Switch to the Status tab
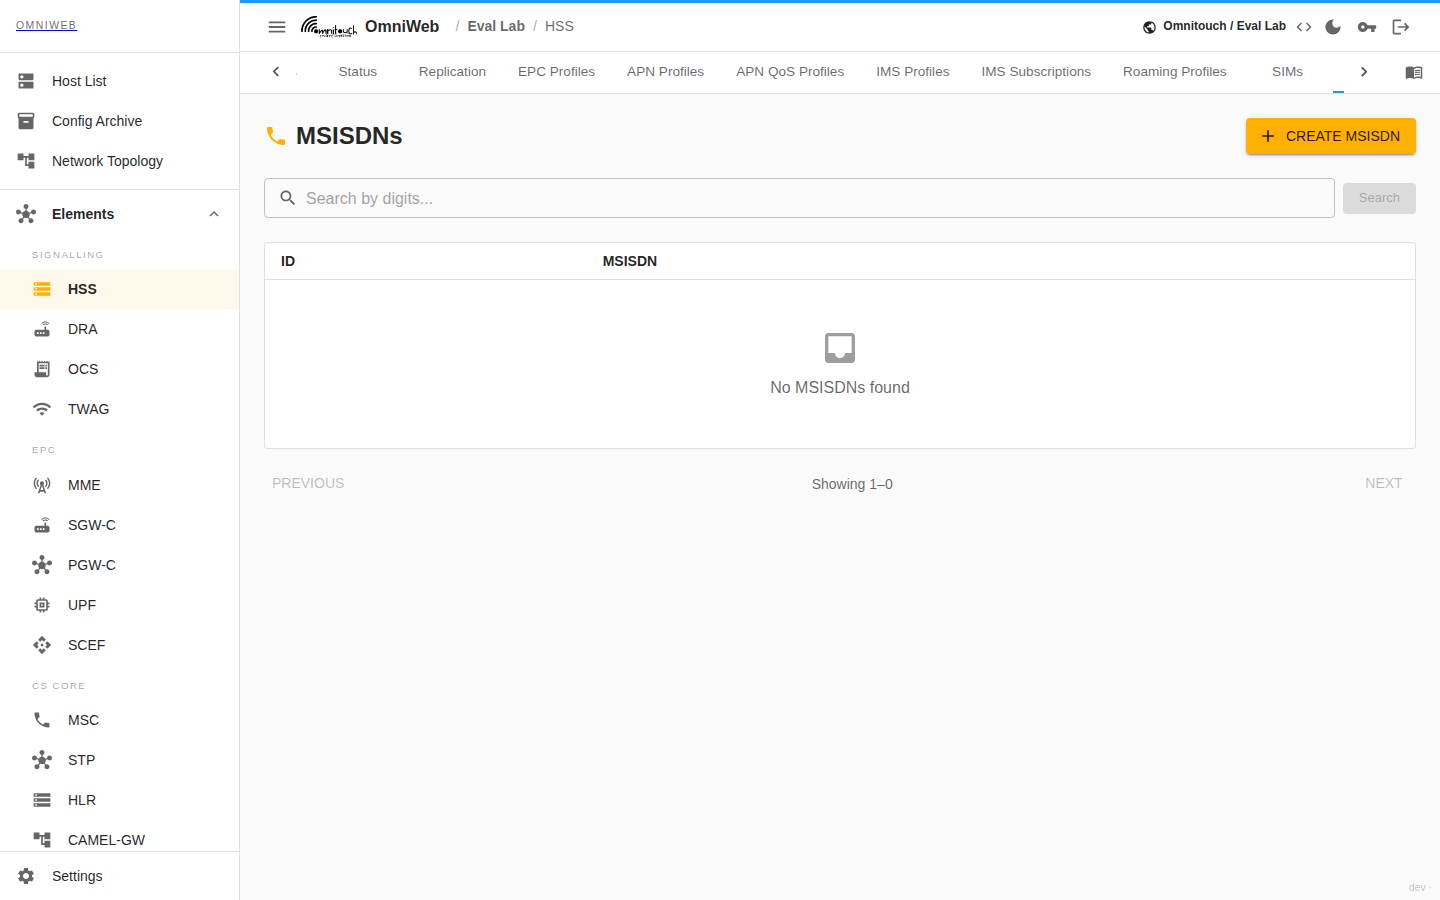This screenshot has width=1440, height=900. coord(358,72)
